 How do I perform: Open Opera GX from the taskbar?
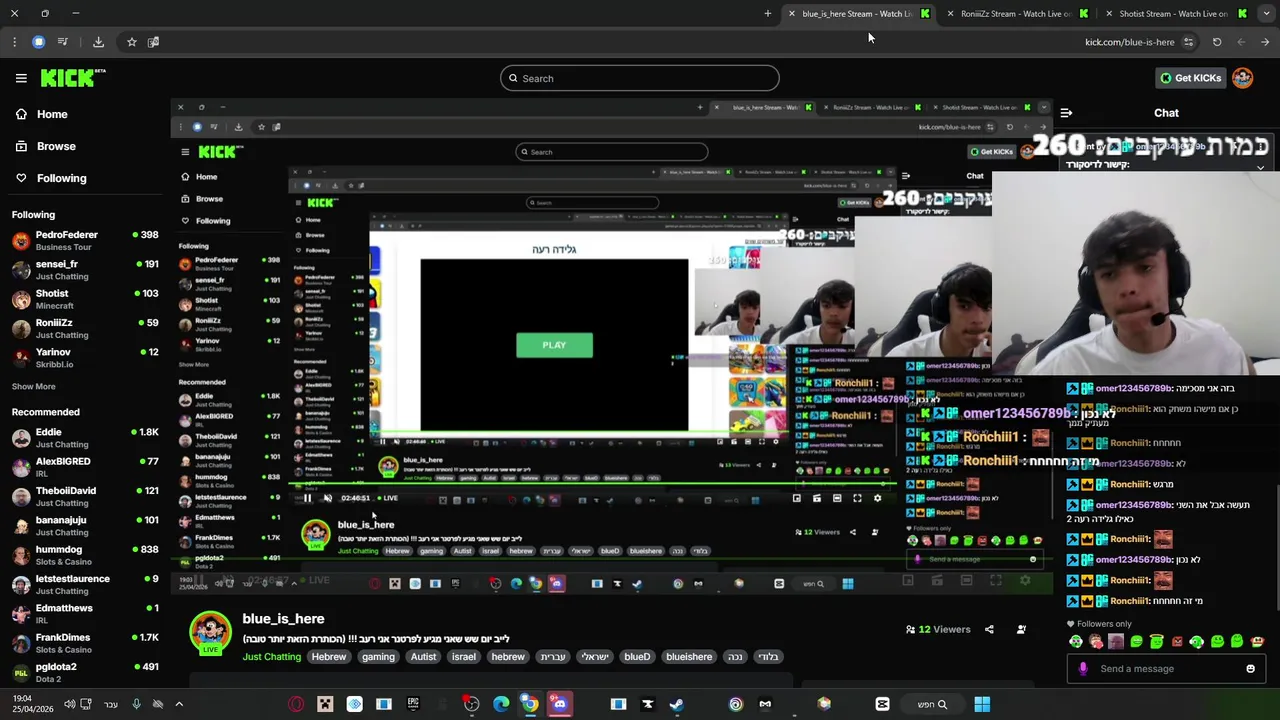pyautogui.click(x=296, y=704)
